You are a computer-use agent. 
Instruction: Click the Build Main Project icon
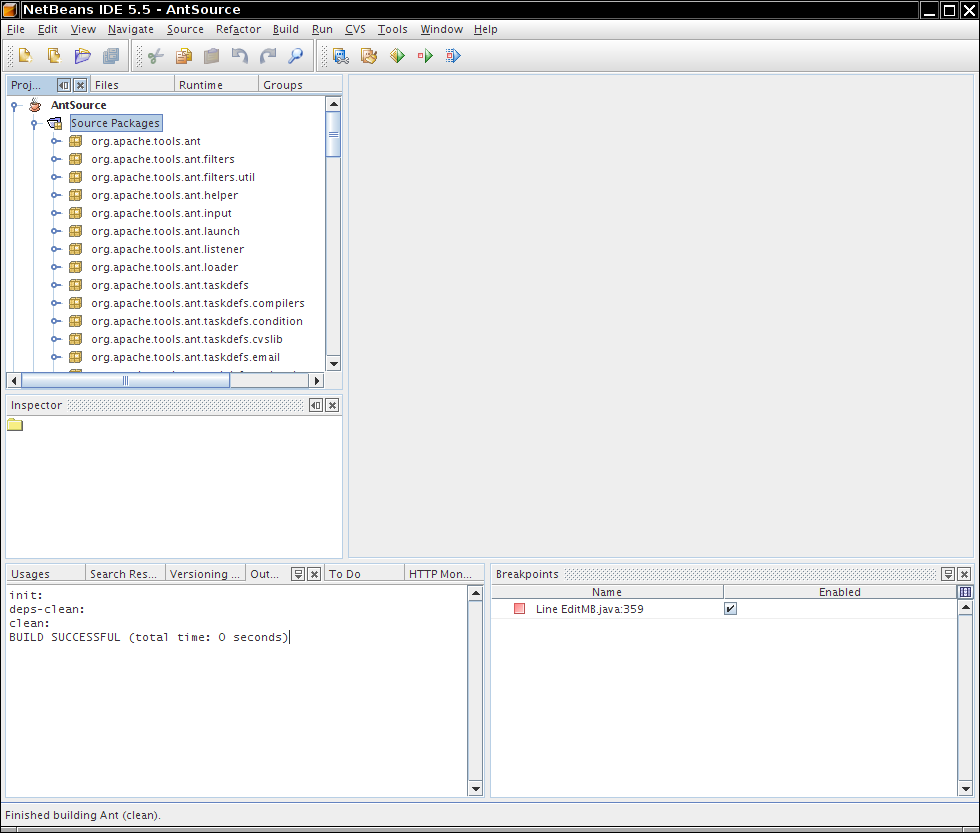(341, 56)
